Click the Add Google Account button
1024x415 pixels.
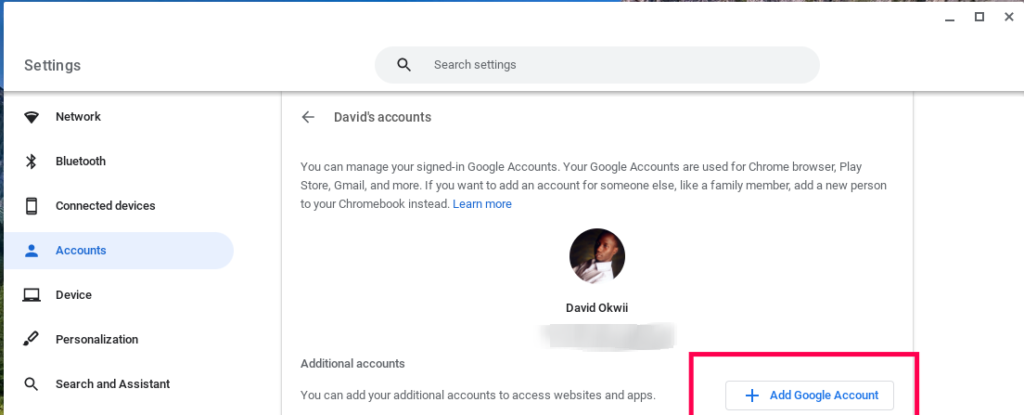(809, 395)
